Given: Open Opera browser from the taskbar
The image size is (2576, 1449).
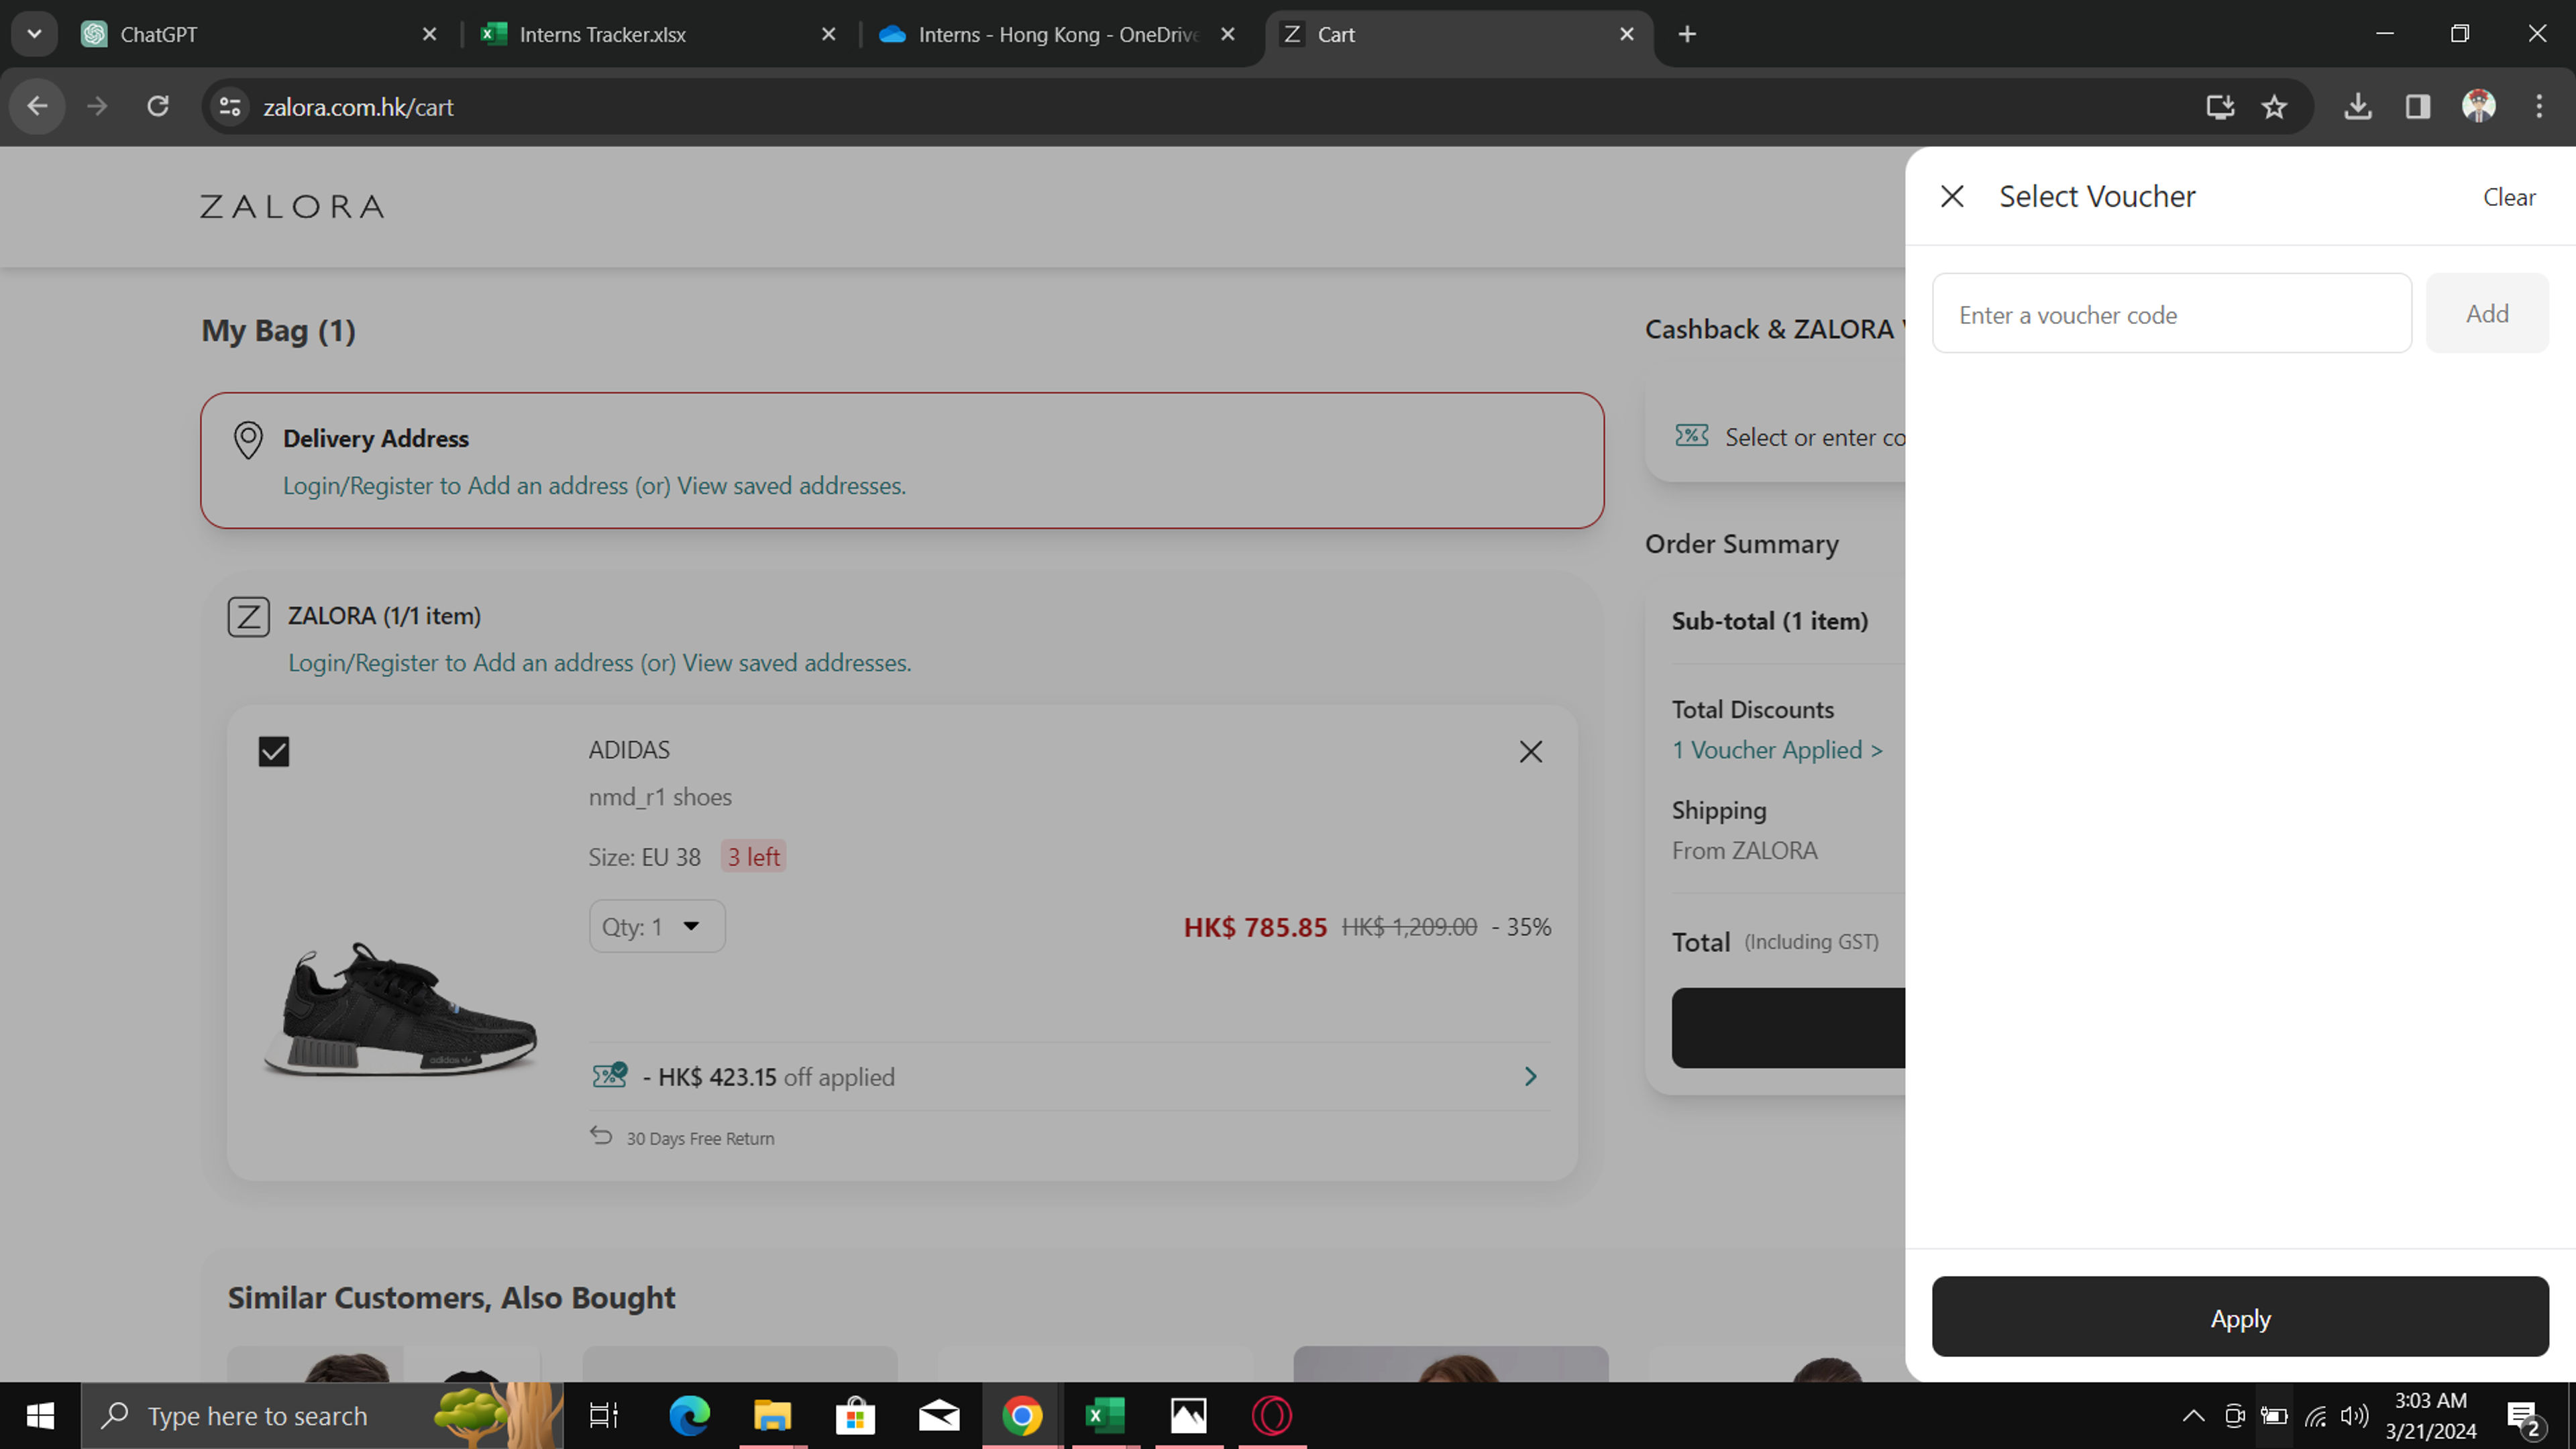Looking at the screenshot, I should 1272,1415.
